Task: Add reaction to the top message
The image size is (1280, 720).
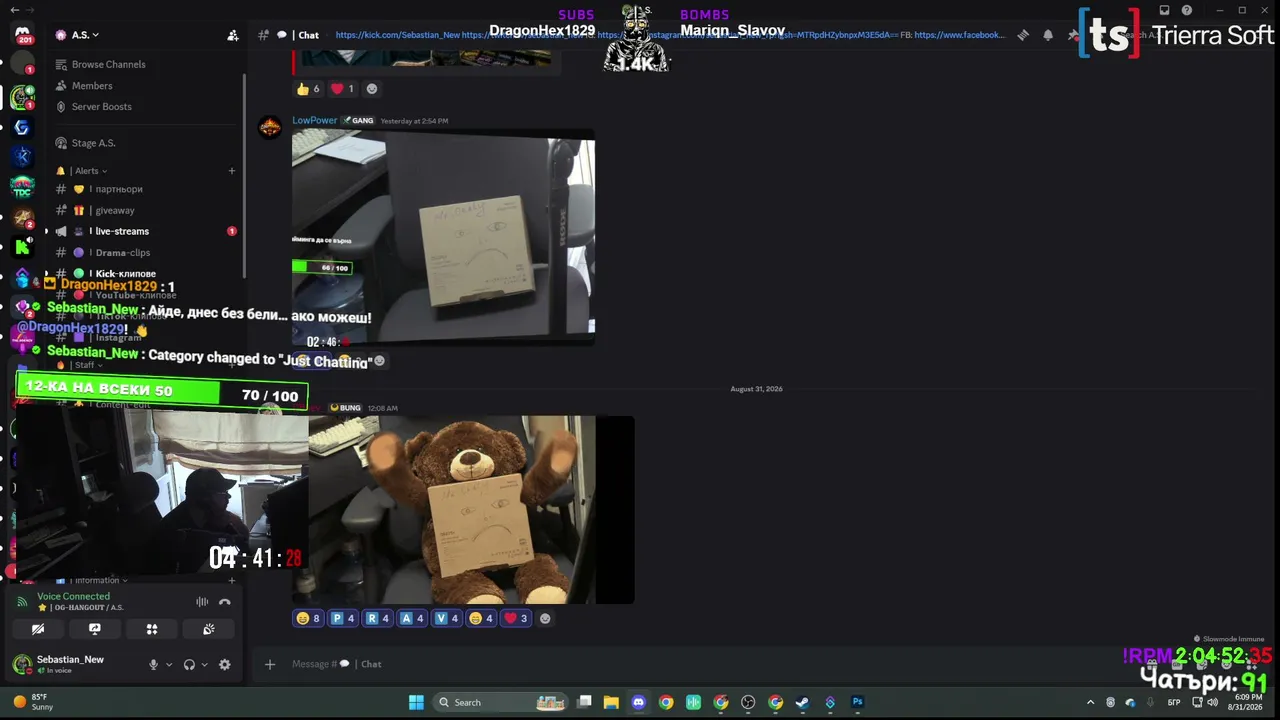Action: point(372,88)
